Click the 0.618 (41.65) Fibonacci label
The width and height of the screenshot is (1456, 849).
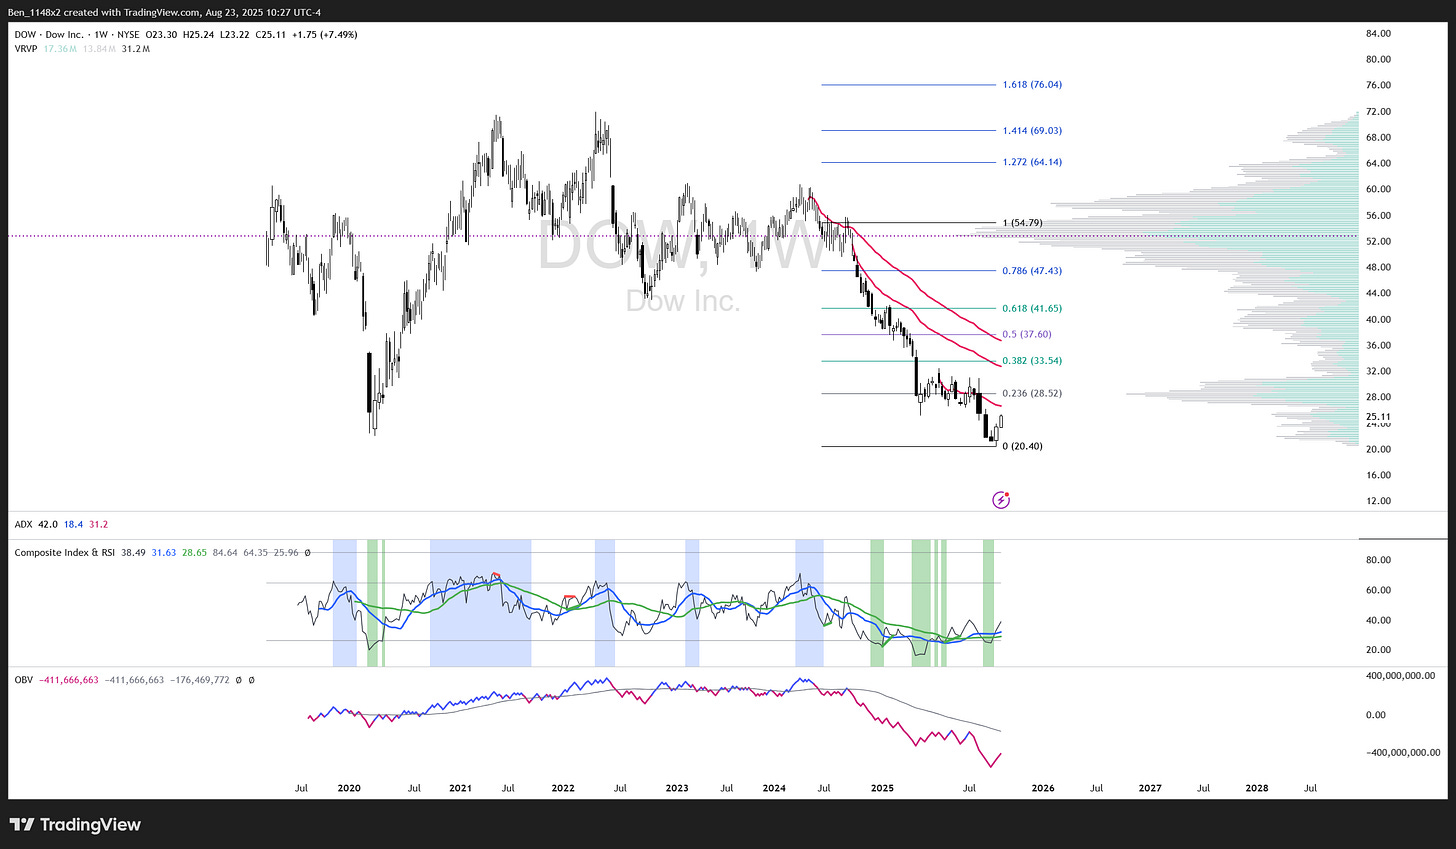pyautogui.click(x=1032, y=309)
